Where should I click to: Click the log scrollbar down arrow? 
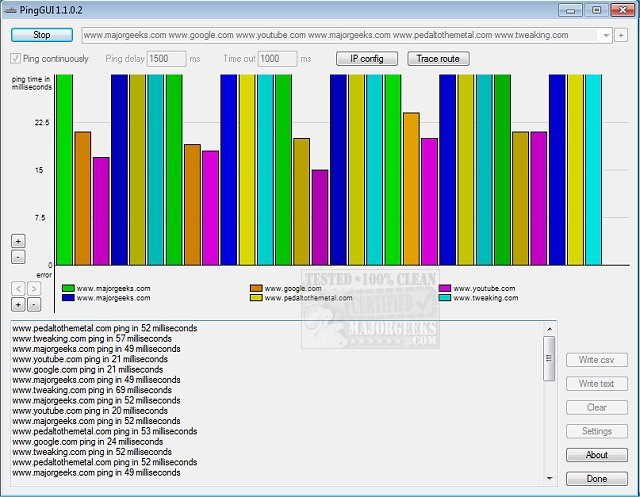coord(549,478)
